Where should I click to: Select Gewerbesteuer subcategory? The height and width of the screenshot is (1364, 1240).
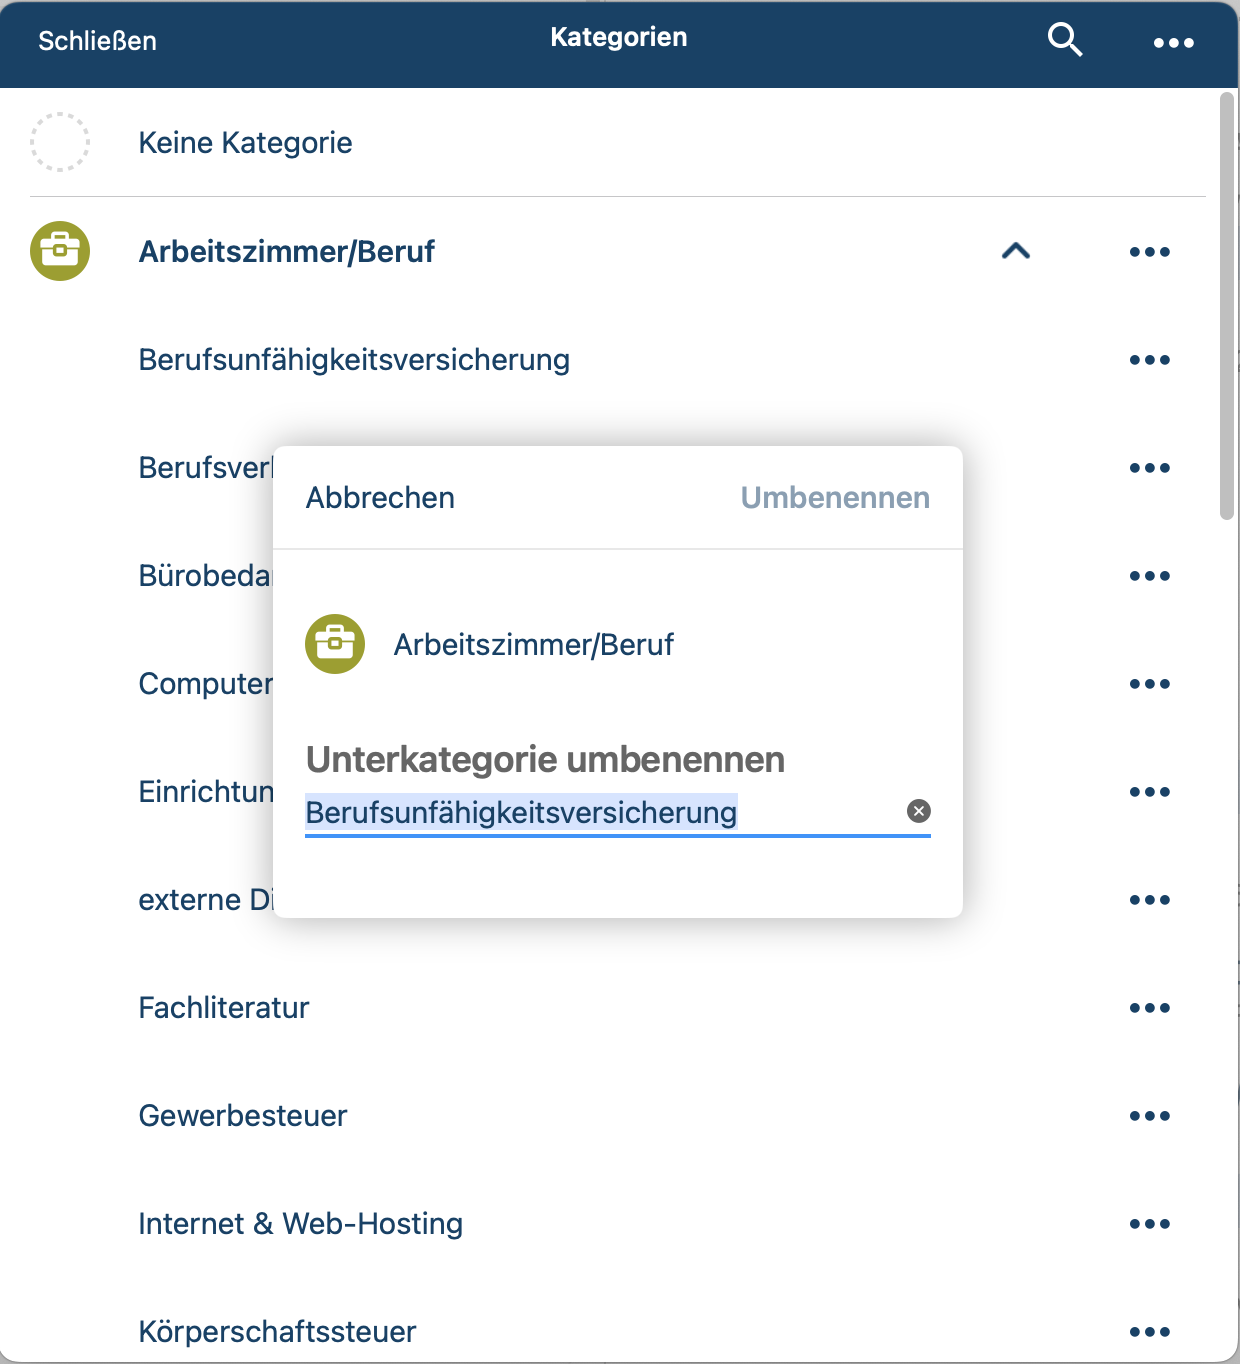click(243, 1116)
